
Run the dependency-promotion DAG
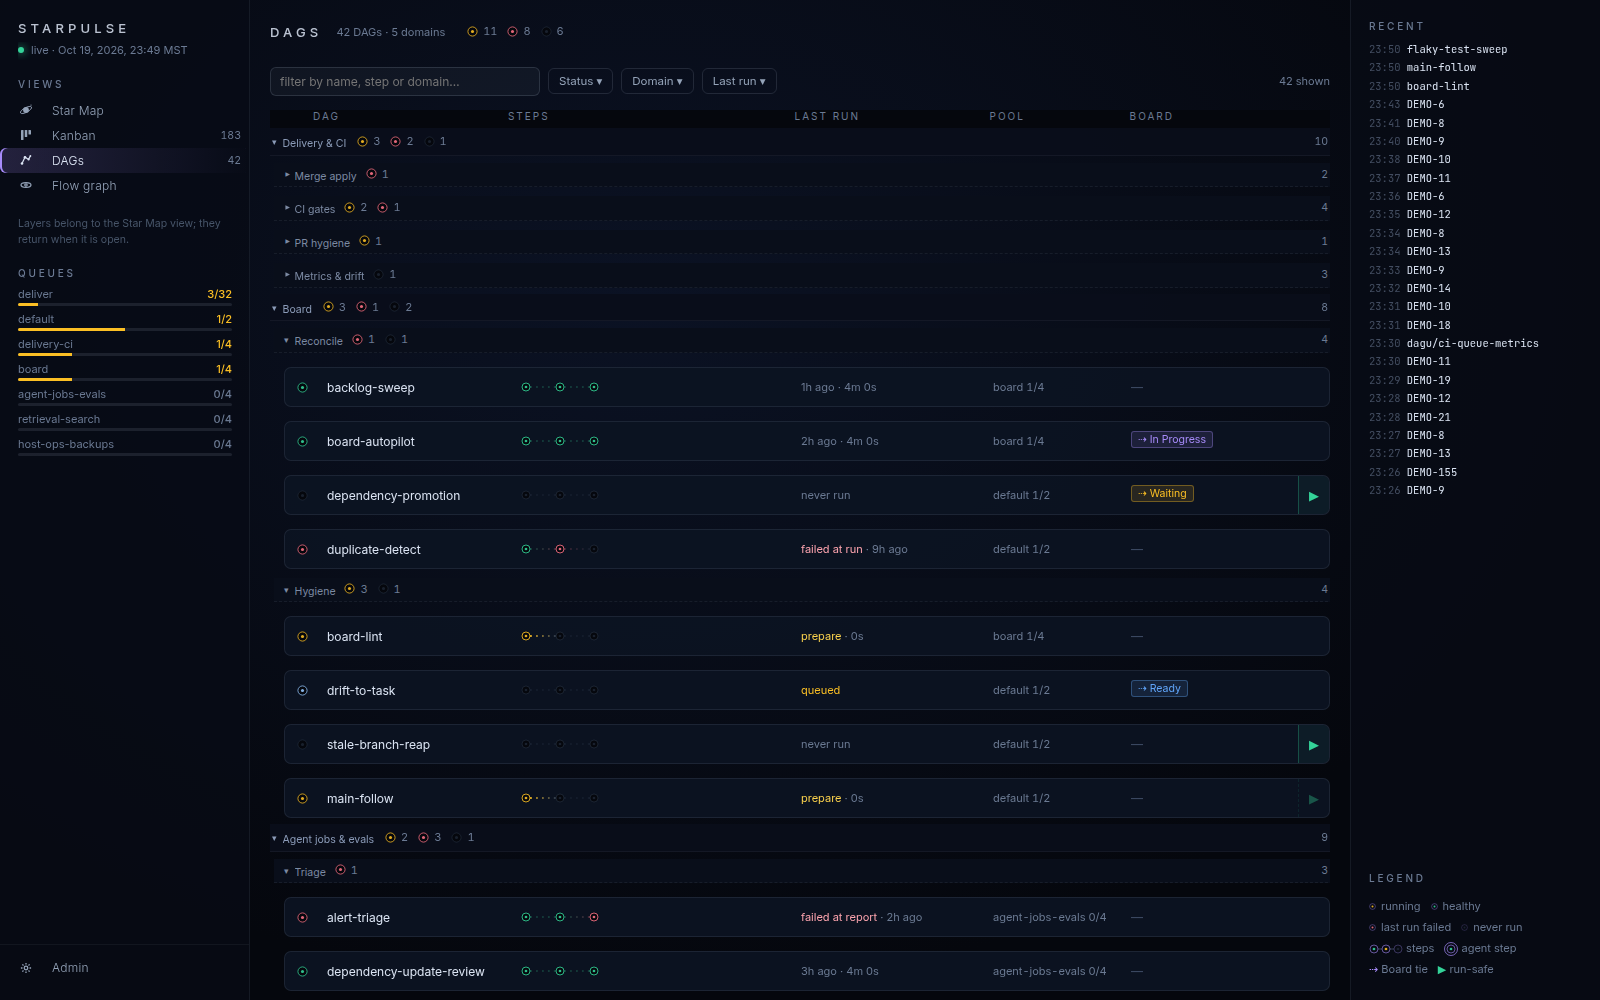pos(1313,496)
